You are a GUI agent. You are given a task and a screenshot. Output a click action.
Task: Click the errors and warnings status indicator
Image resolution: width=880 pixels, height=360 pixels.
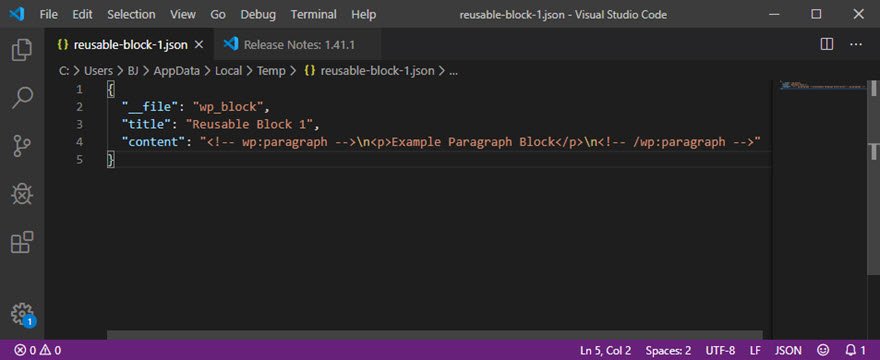pos(38,350)
